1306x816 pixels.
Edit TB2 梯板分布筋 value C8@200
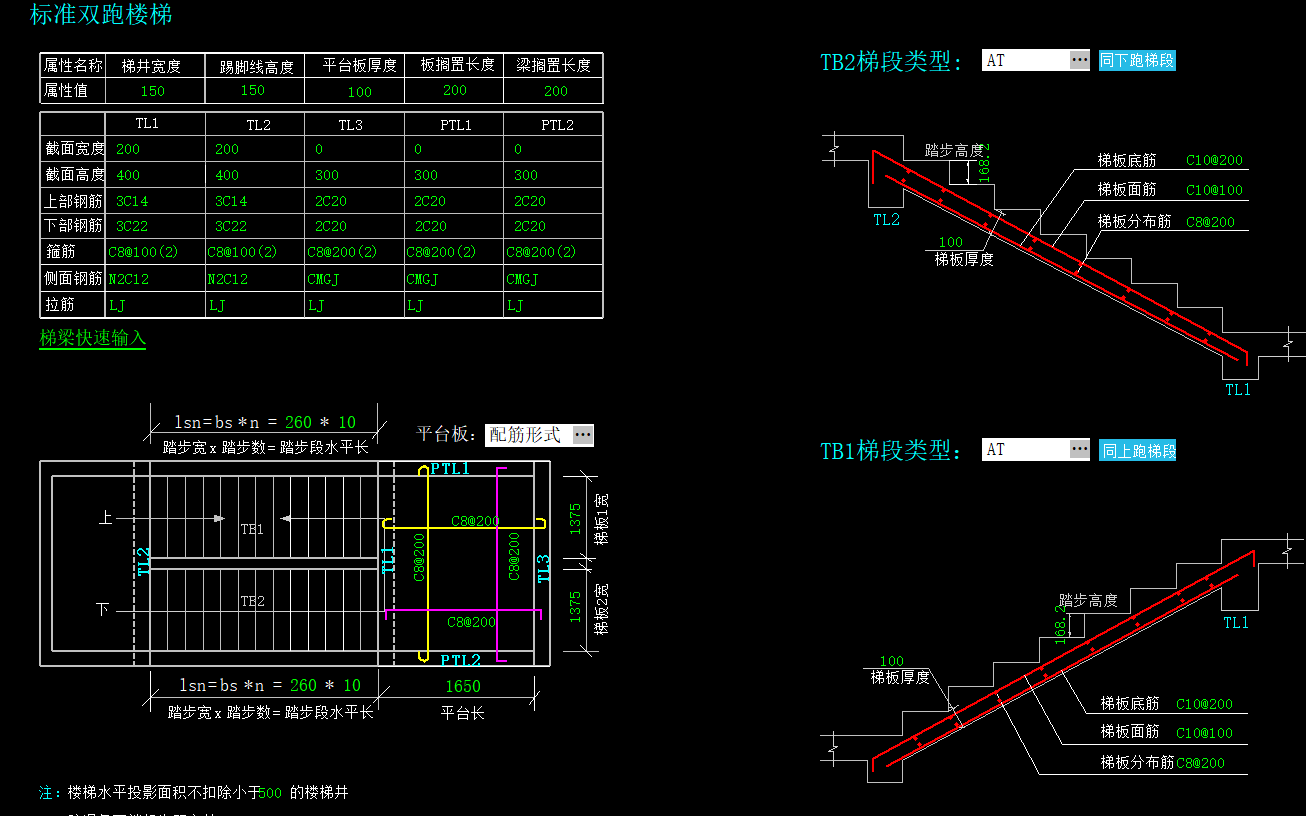(x=1210, y=223)
